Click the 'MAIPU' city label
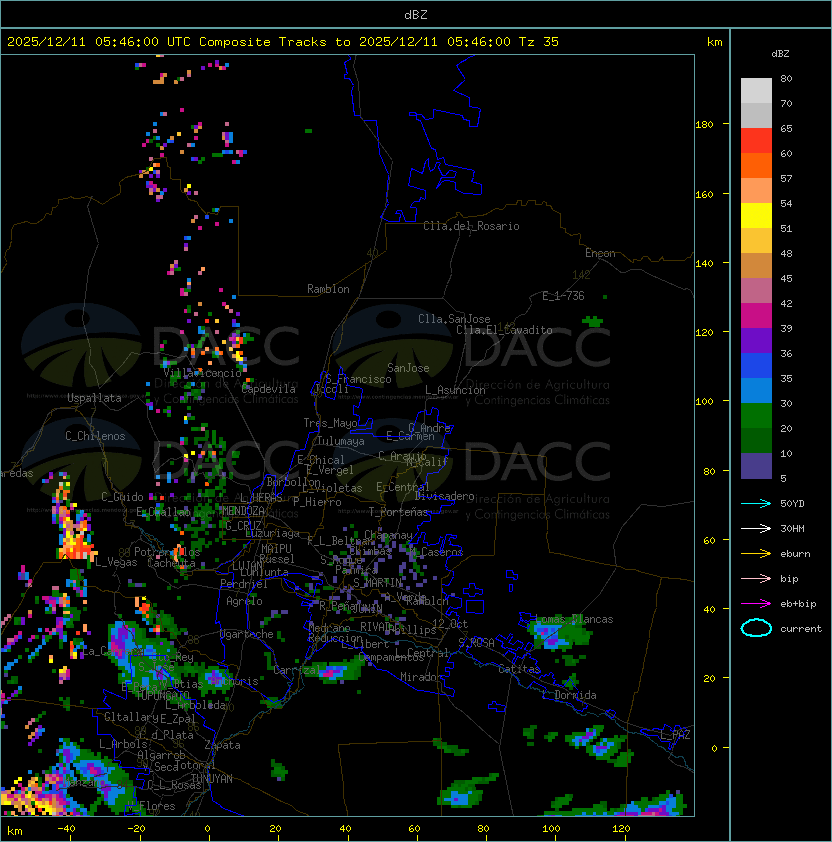 coord(276,549)
